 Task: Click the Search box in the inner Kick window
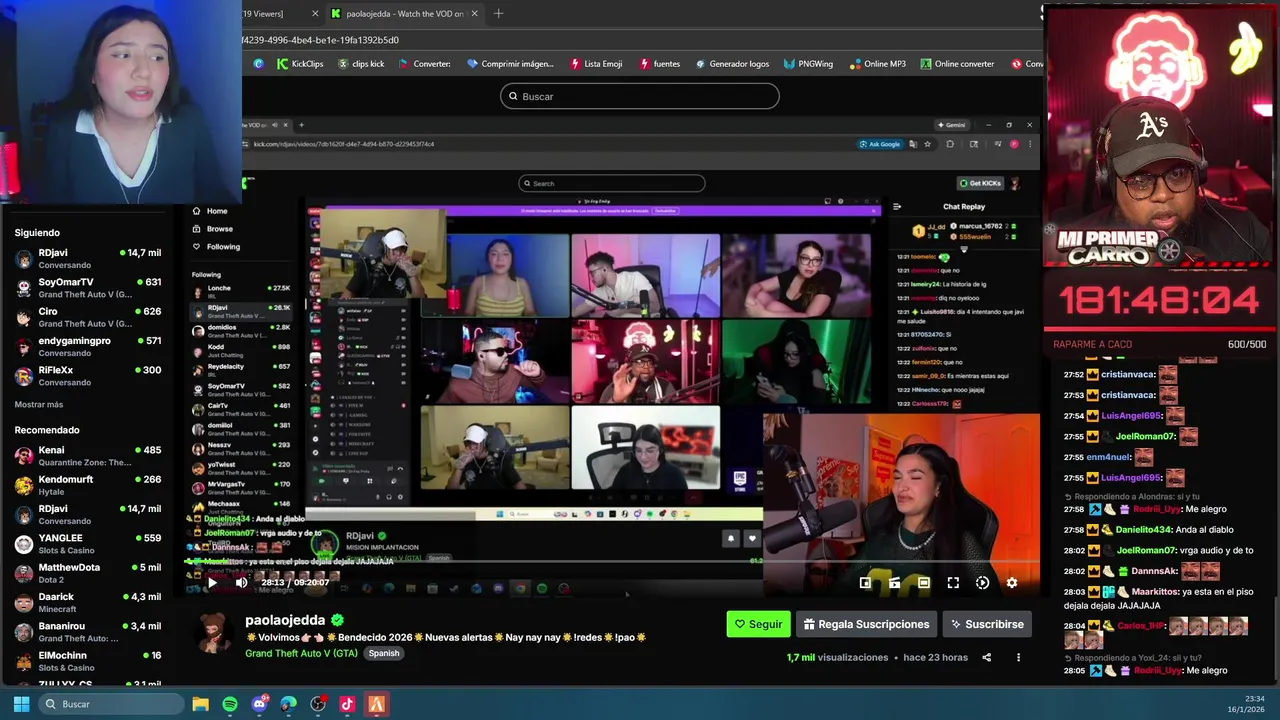click(x=612, y=183)
